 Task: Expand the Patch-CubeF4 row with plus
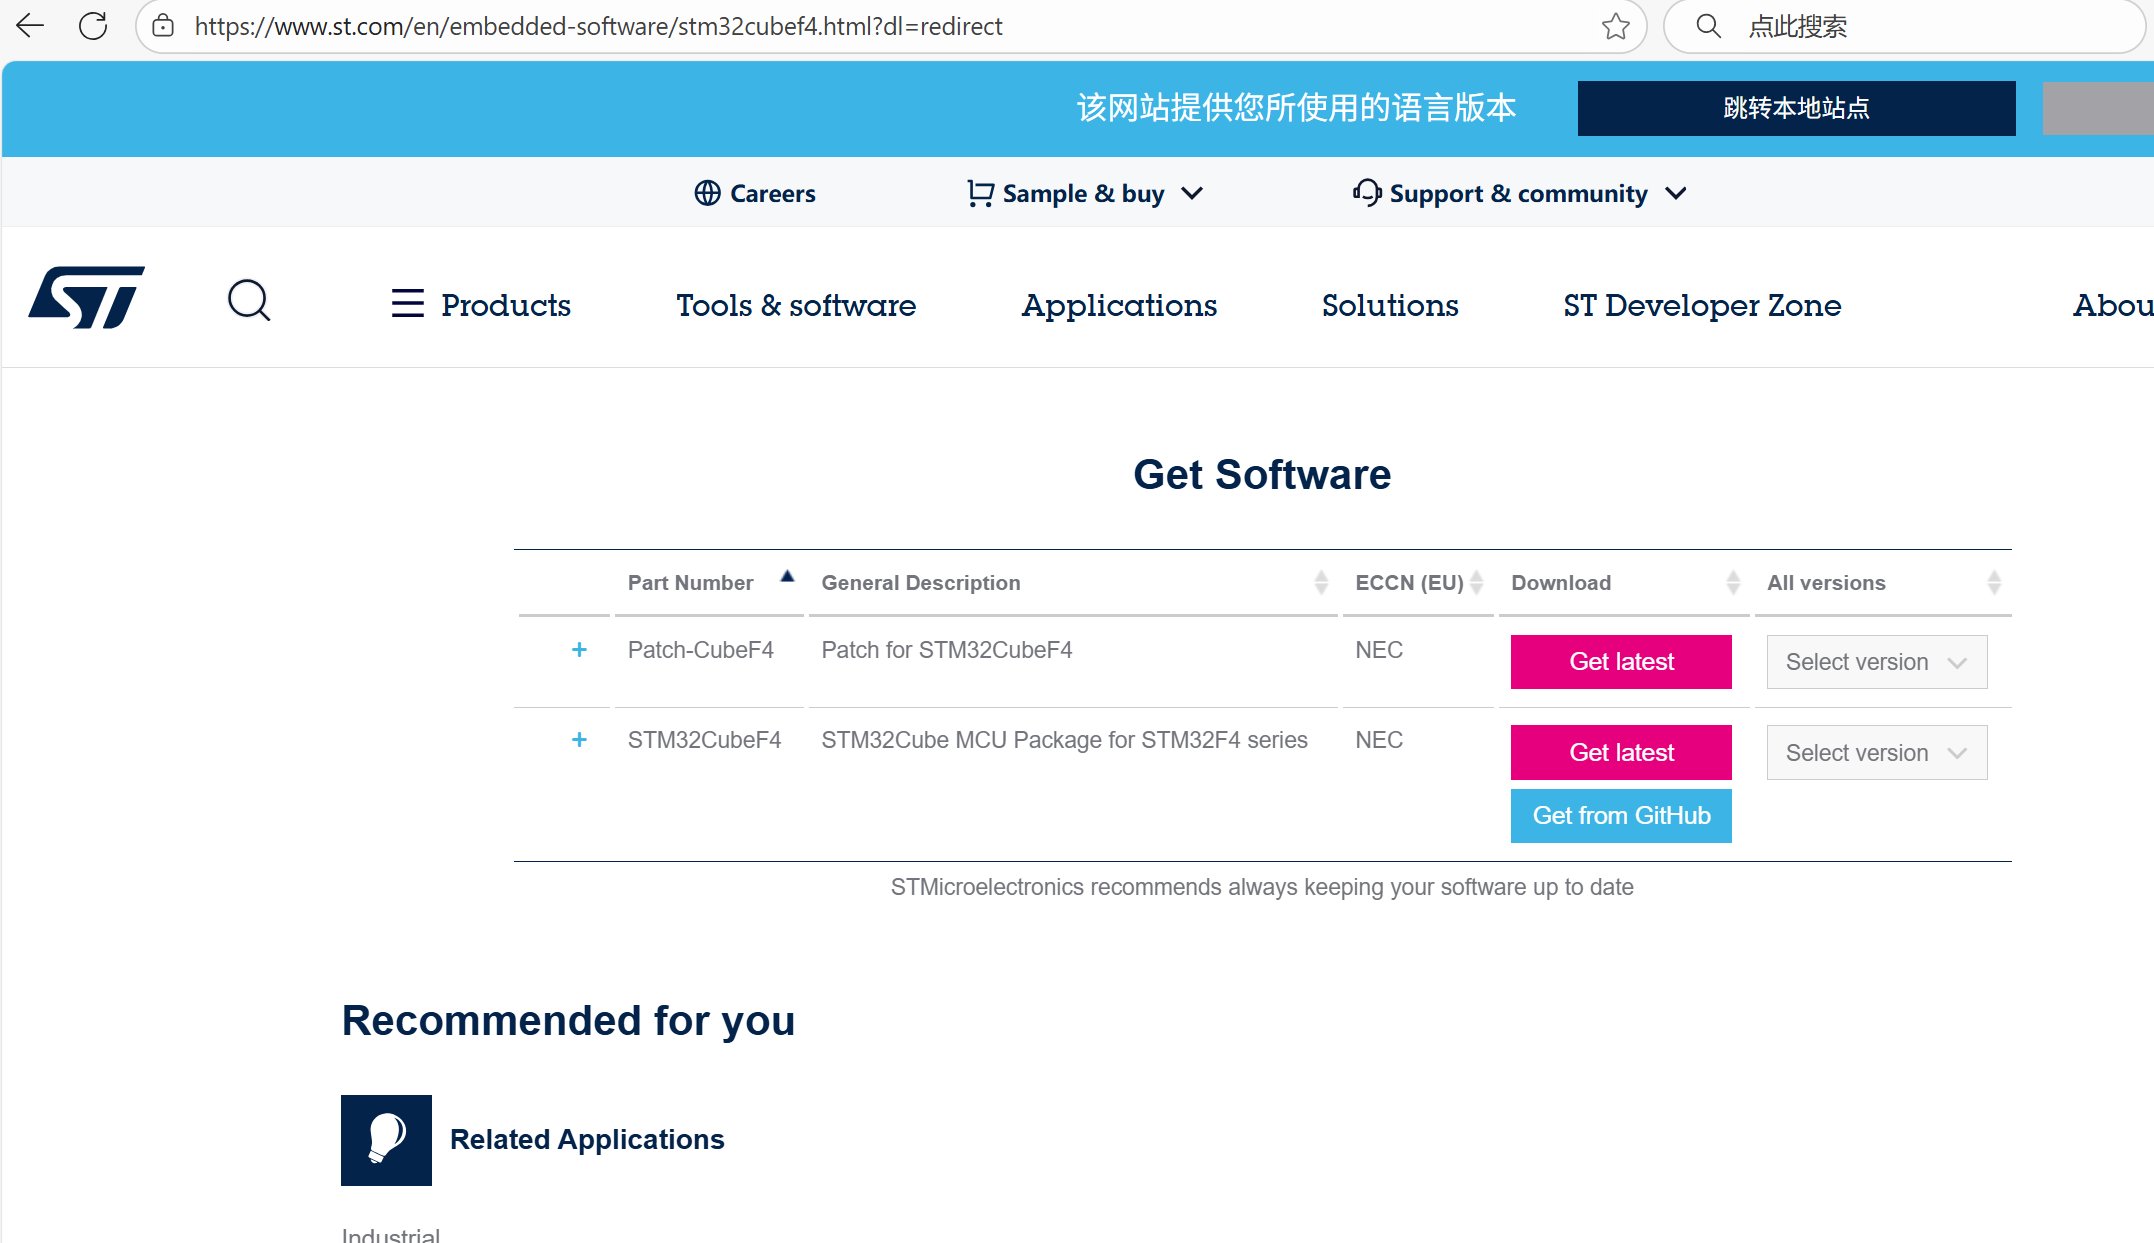[x=579, y=650]
